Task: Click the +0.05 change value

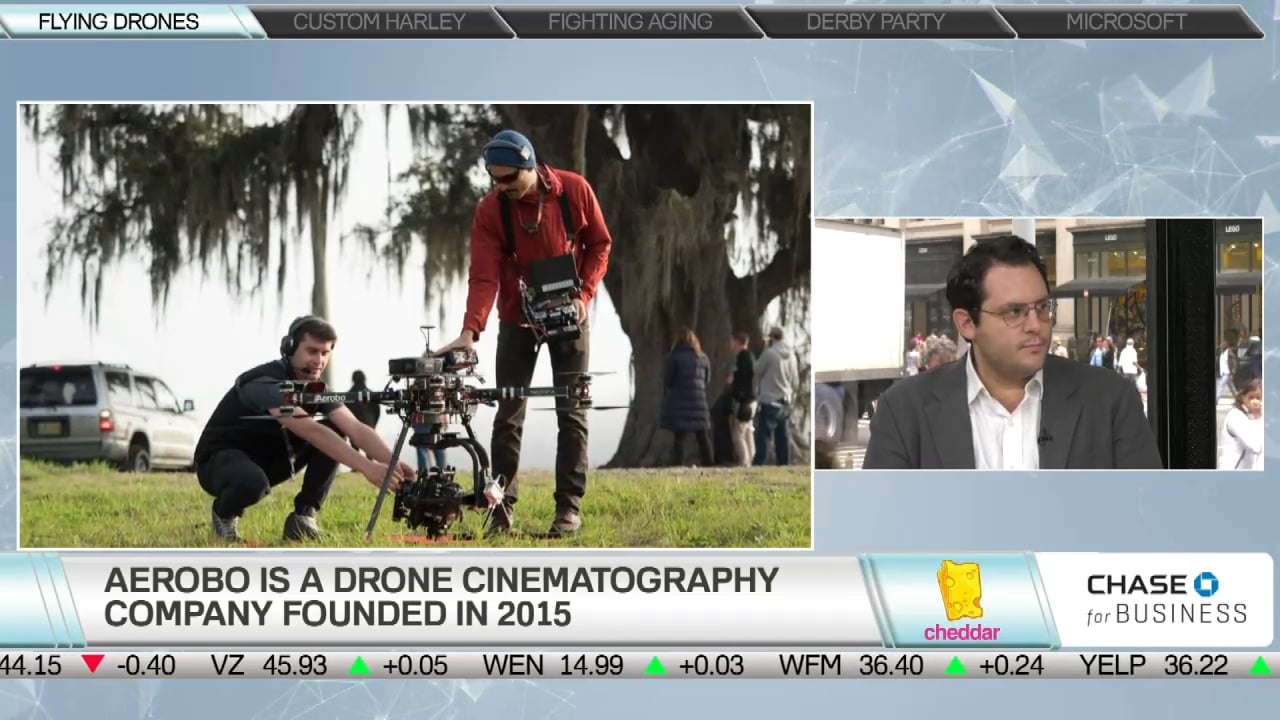Action: tap(416, 665)
